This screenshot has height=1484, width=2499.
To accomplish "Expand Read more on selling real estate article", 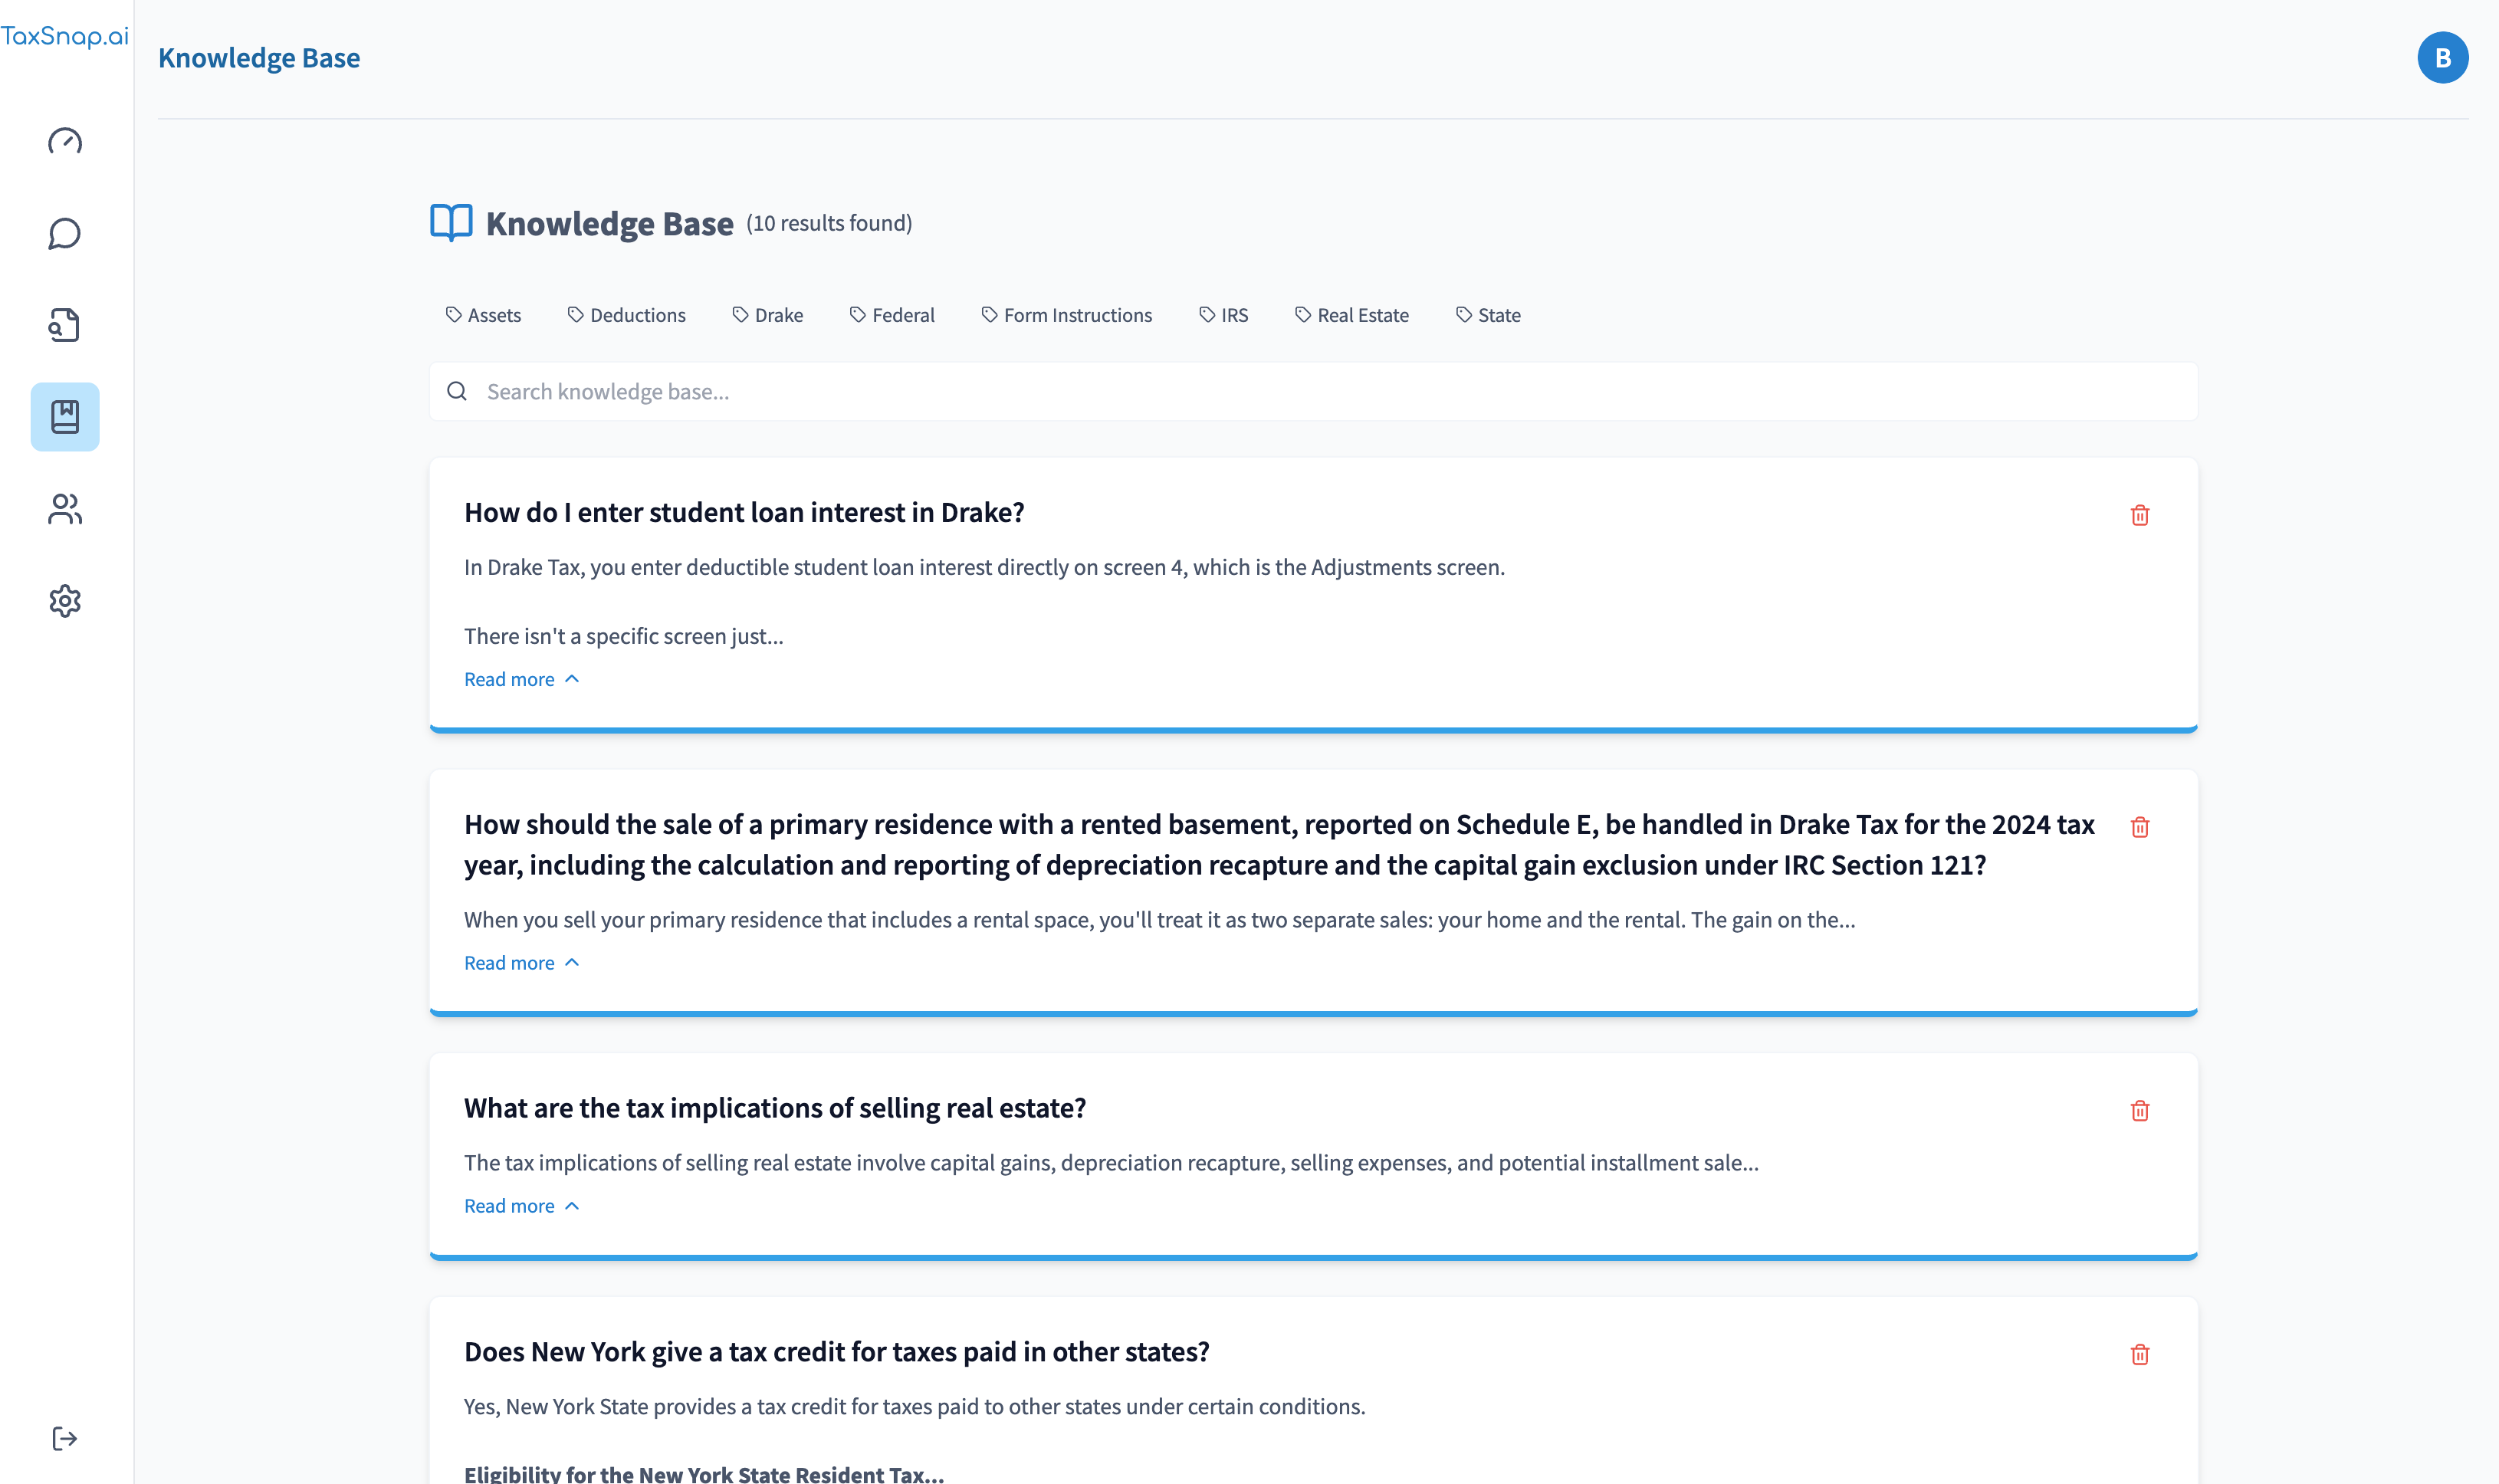I will 521,1206.
